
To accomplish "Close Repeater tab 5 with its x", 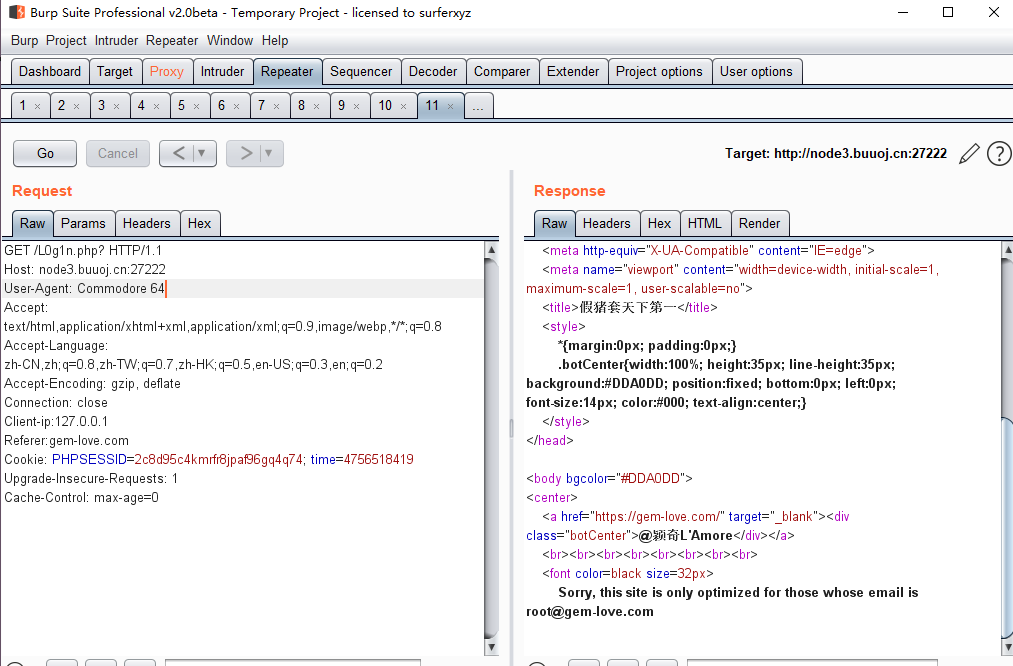I will tap(196, 106).
